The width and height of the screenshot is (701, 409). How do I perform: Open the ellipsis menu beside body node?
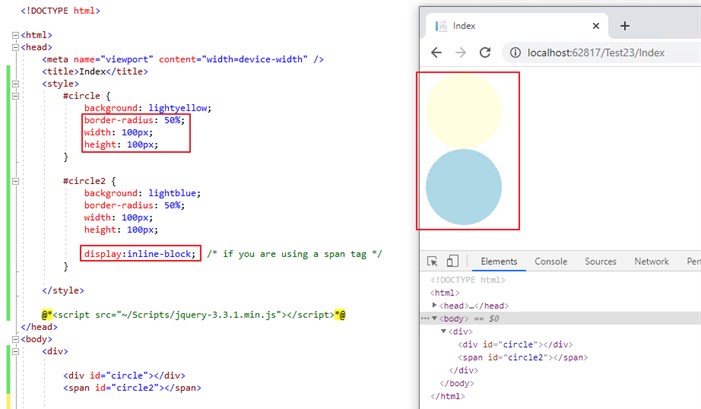pos(425,318)
